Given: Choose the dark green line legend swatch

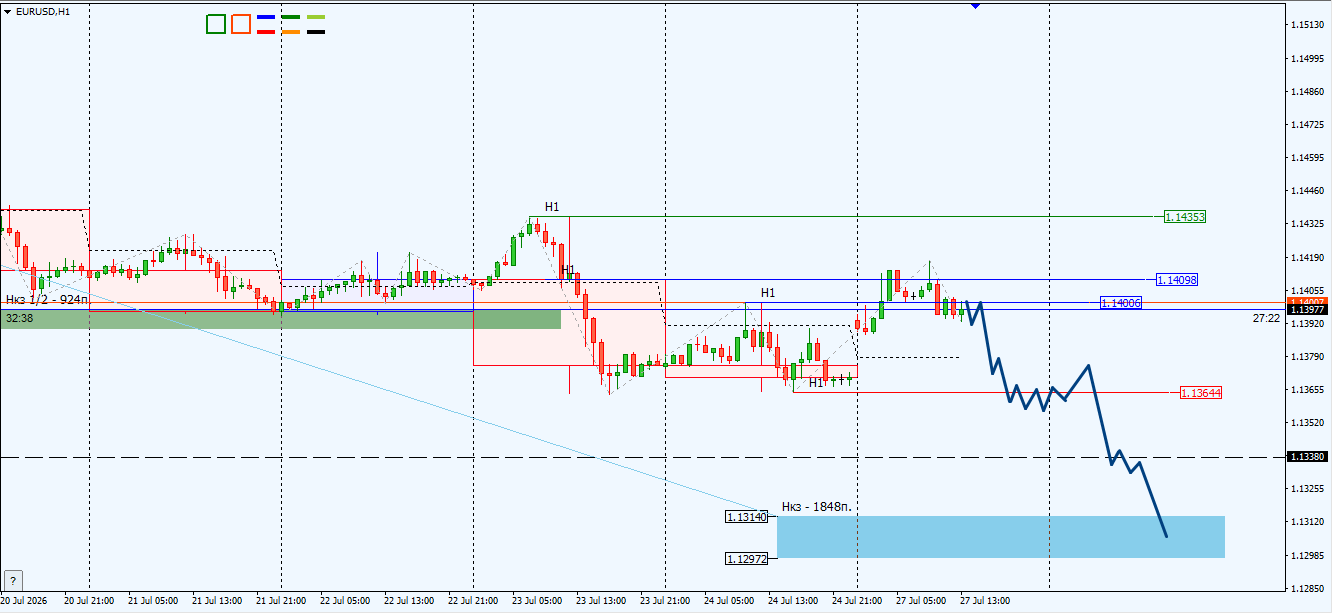Looking at the screenshot, I should click(x=291, y=17).
